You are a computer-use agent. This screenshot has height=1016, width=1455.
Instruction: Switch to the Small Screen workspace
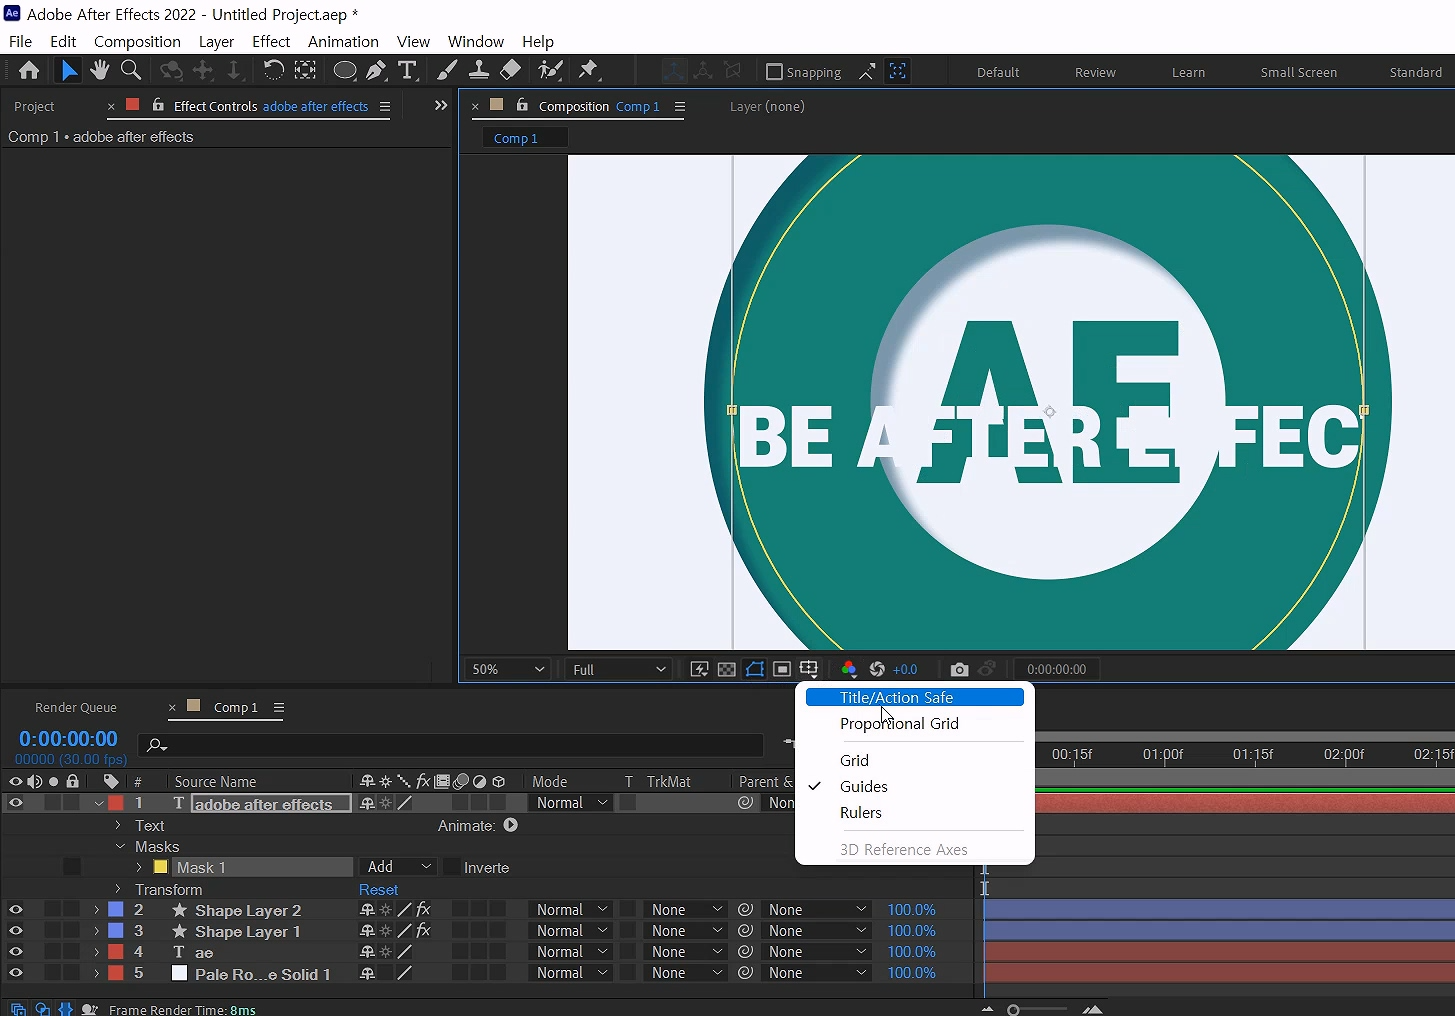[1298, 72]
